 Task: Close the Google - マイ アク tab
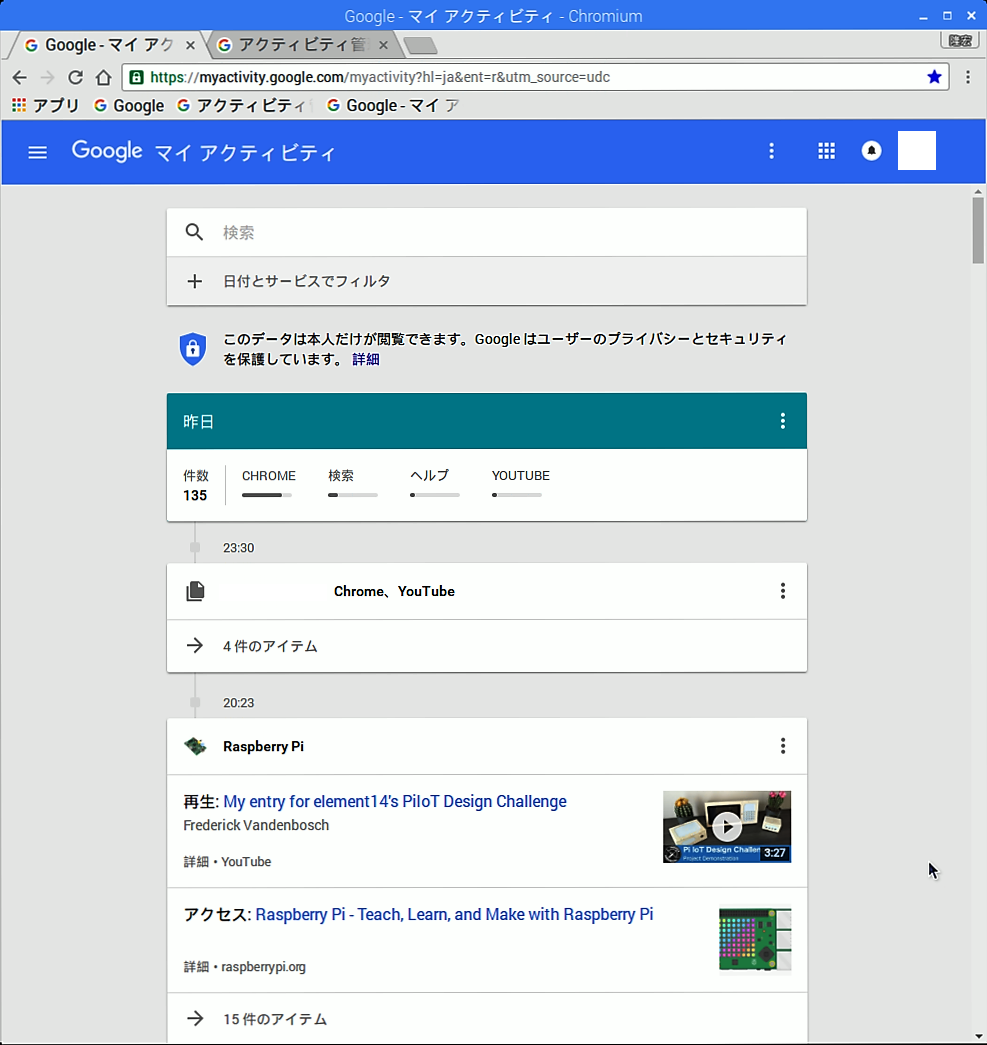pyautogui.click(x=190, y=45)
